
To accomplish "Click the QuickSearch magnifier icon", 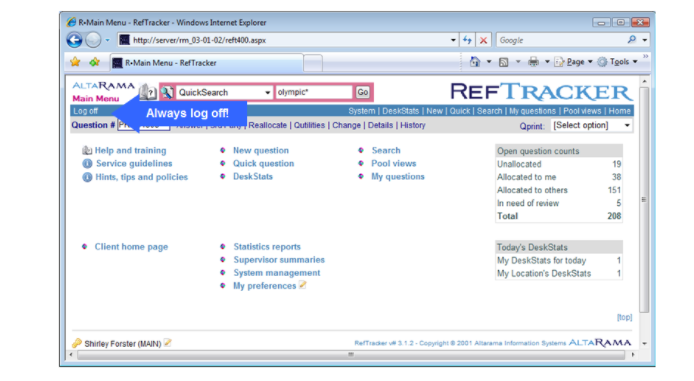I will [x=167, y=92].
